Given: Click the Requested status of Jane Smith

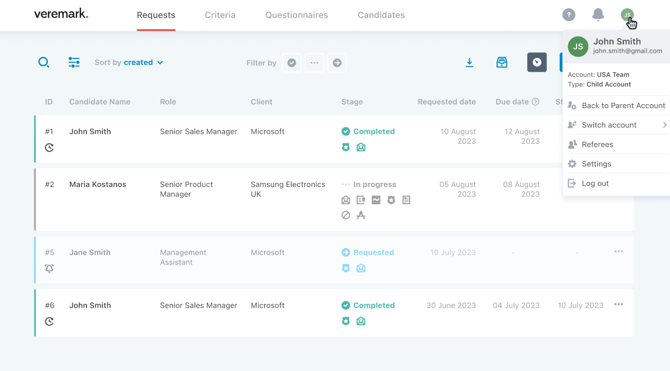Looking at the screenshot, I should coord(367,252).
